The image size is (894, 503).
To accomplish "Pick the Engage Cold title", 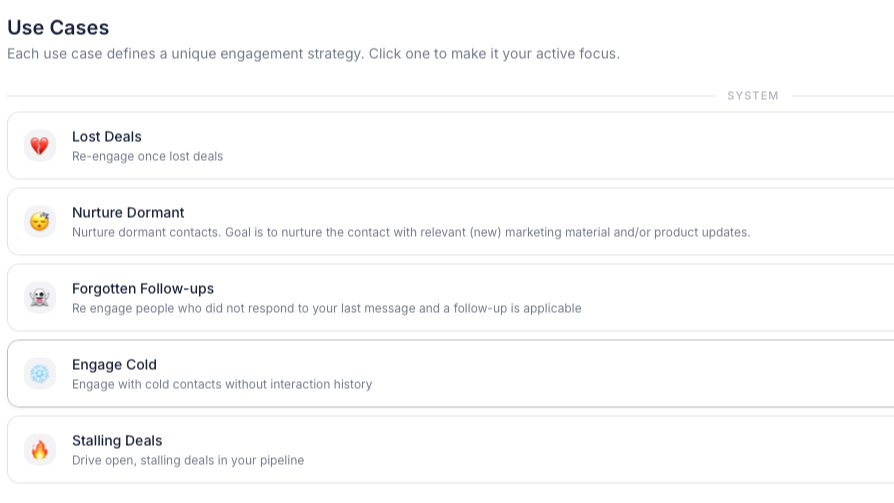I will click(x=114, y=365).
